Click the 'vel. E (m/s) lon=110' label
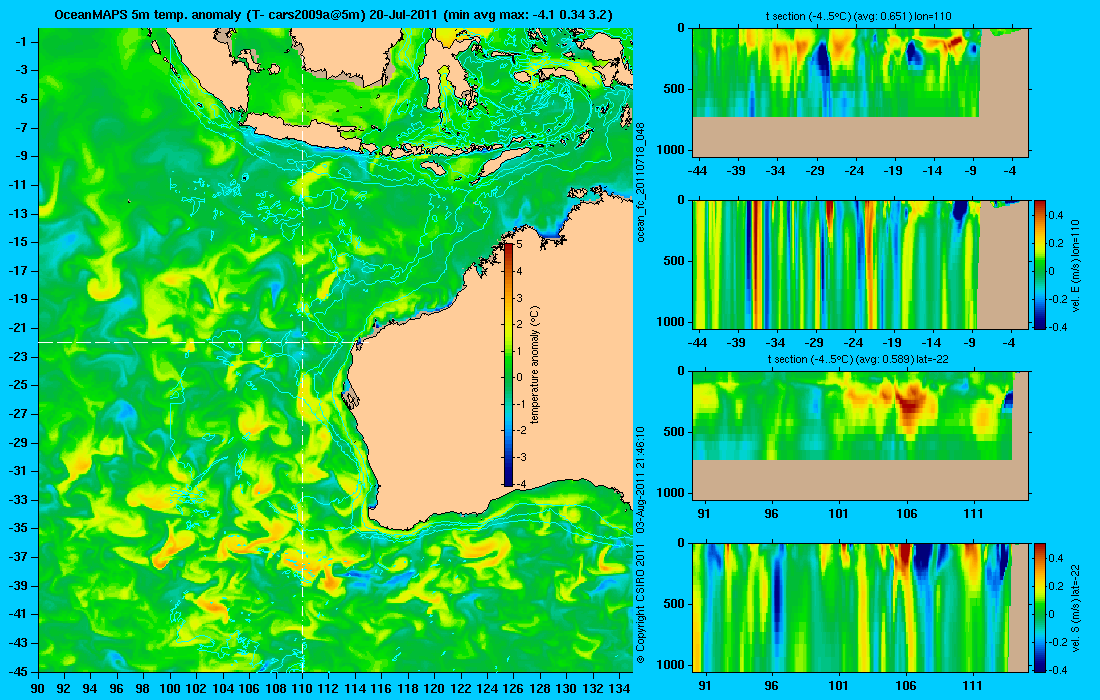Screen dimensions: 1100x700 point(1075,265)
